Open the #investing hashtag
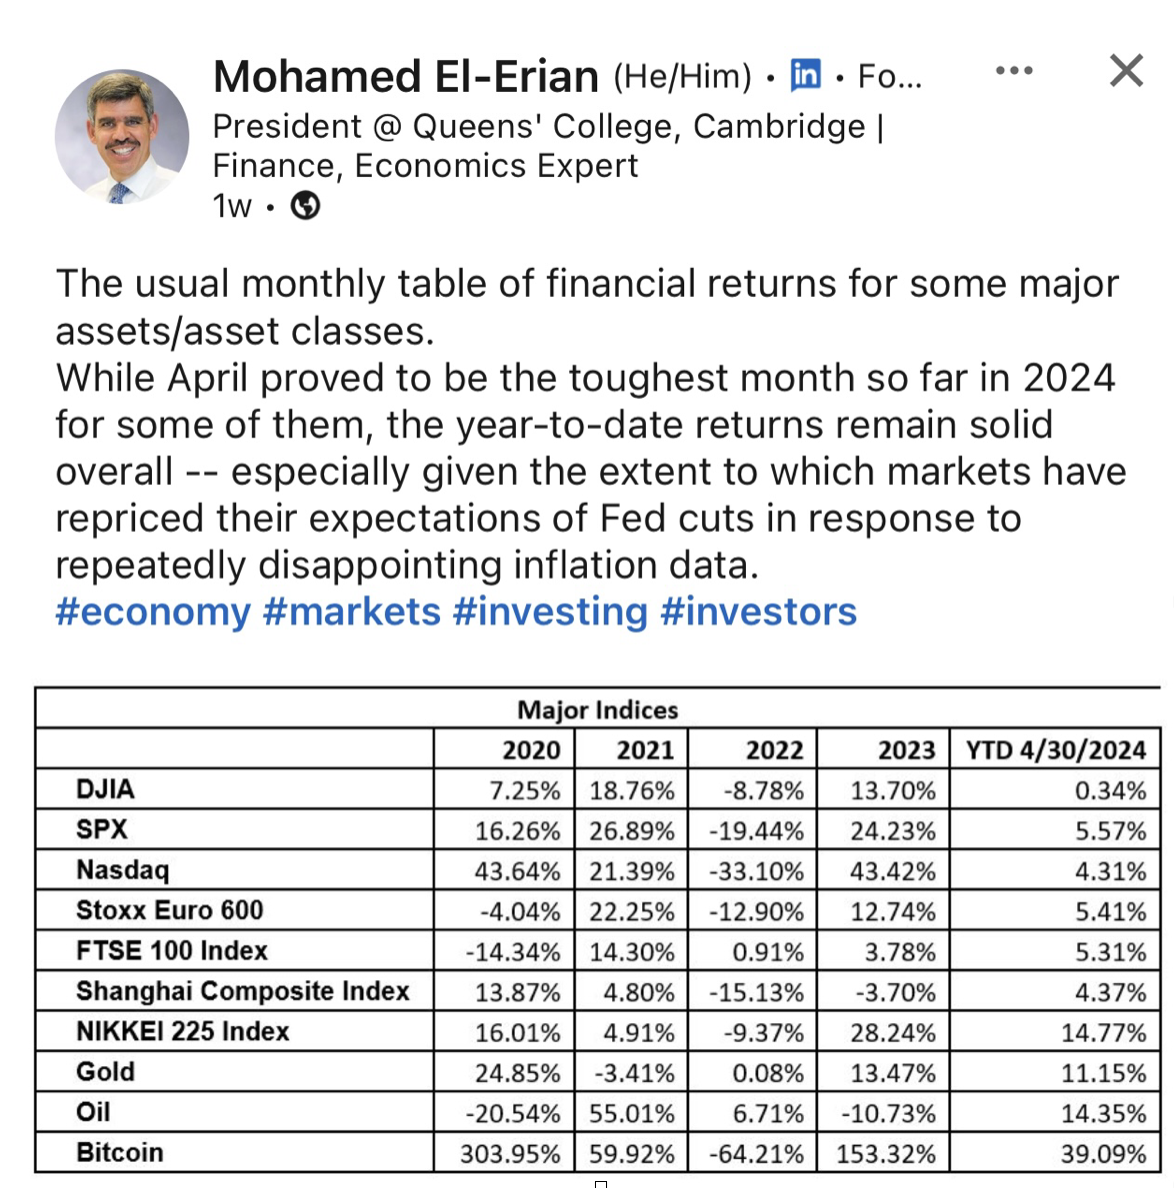The height and width of the screenshot is (1188, 1174). tap(550, 612)
